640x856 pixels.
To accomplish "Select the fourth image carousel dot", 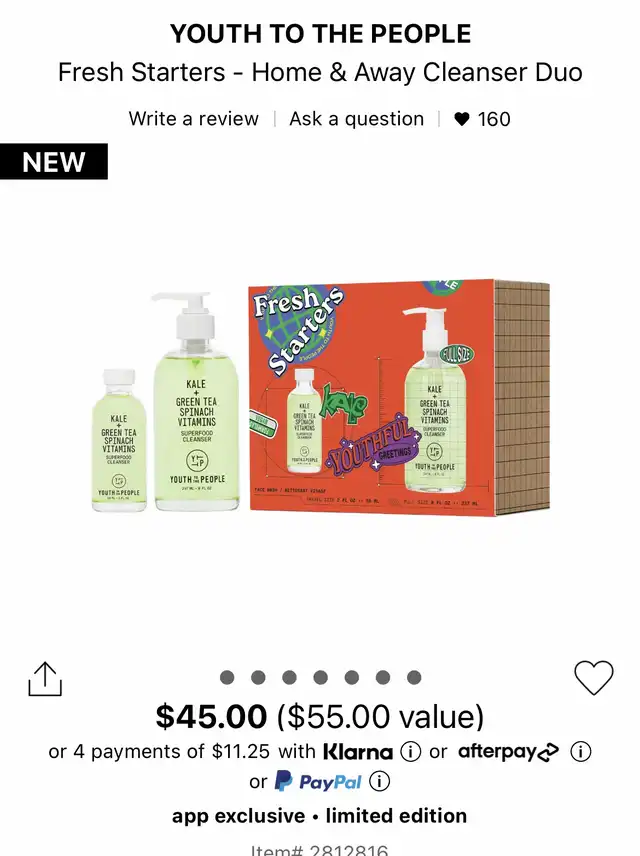I will [x=321, y=677].
